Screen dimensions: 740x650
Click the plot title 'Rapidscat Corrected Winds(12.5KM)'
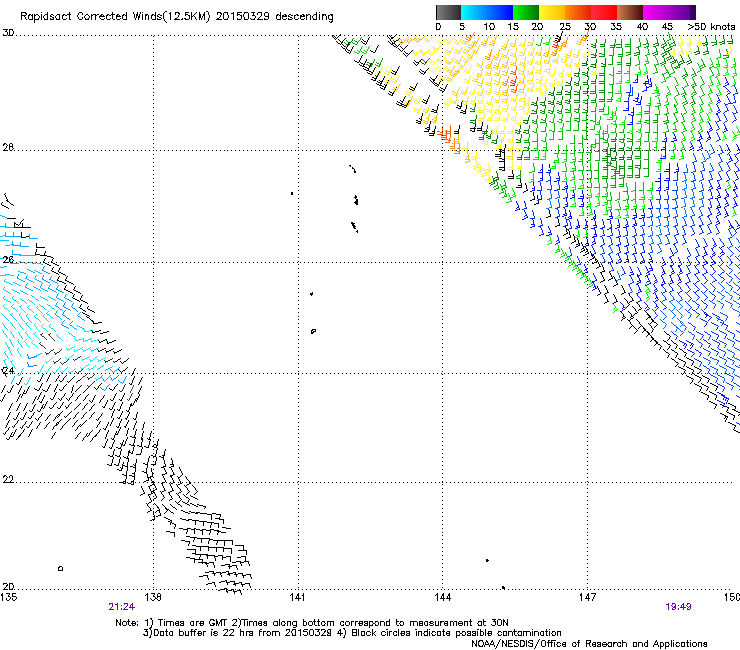pos(115,17)
